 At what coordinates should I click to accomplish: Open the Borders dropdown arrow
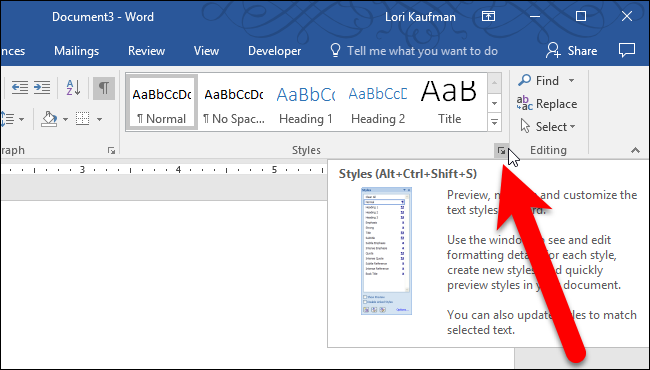[99, 119]
